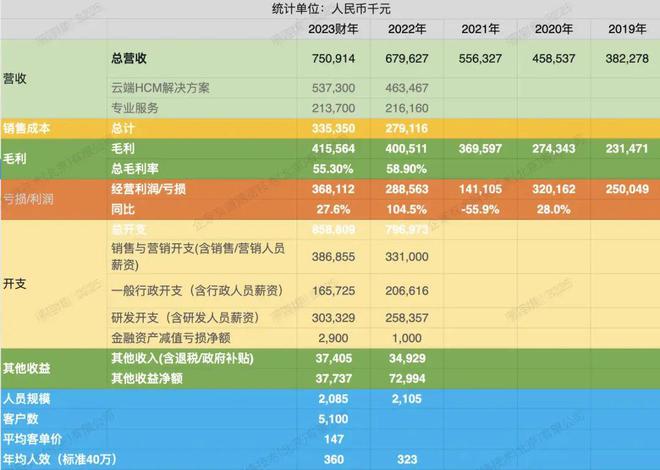Click the 2021年 column header

[480, 29]
